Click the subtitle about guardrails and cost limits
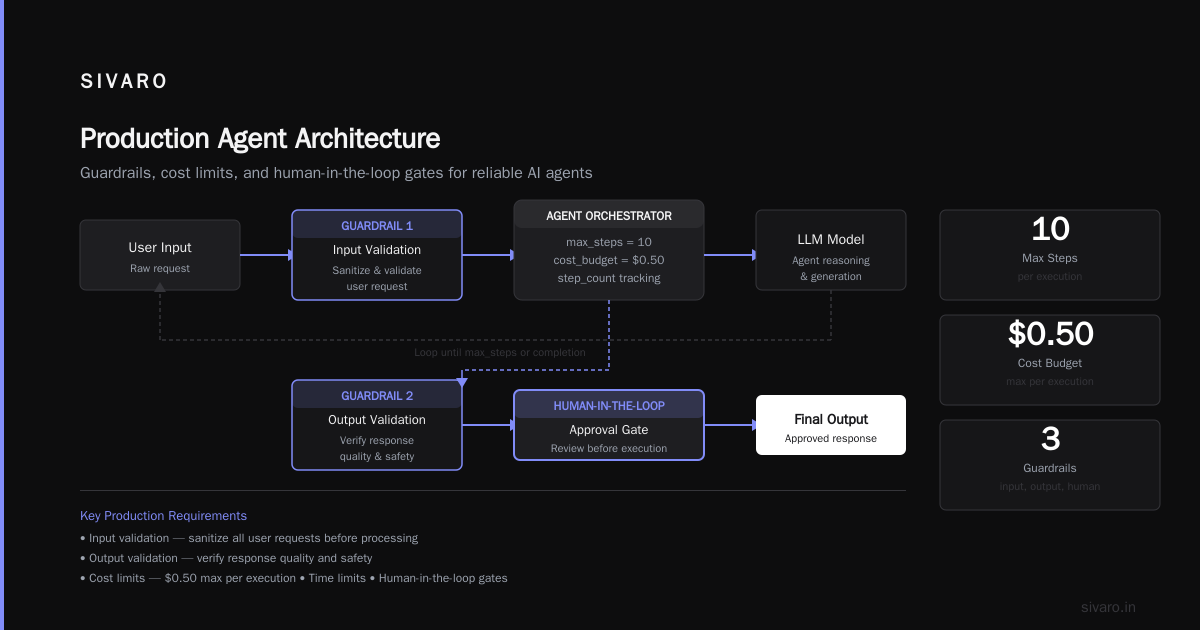The image size is (1200, 630). (x=336, y=173)
